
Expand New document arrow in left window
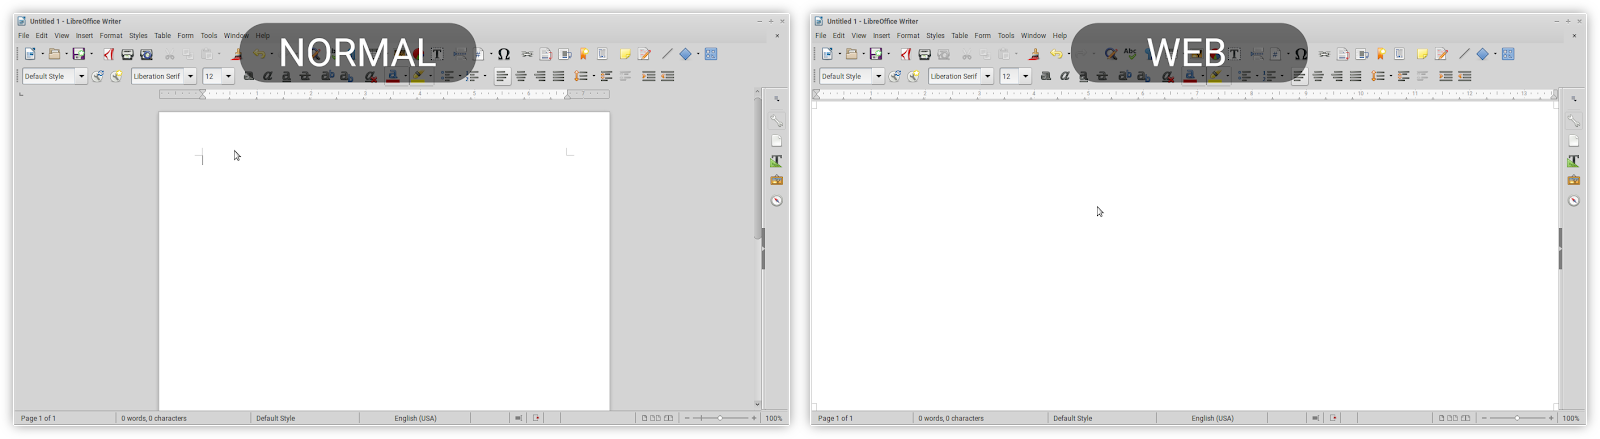(42, 54)
